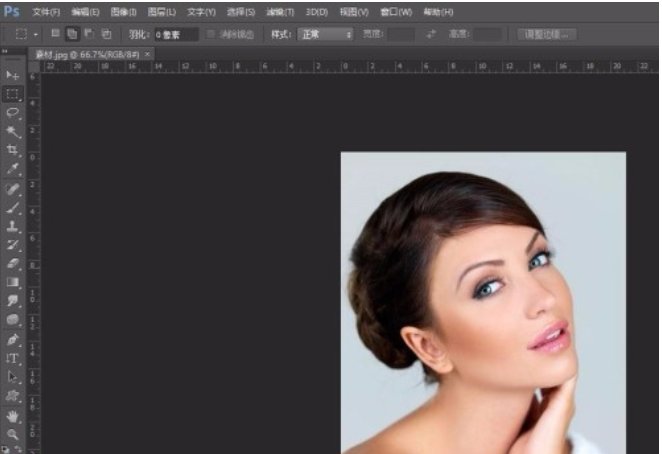The height and width of the screenshot is (454, 662).
Task: Select the Type tool
Action: coord(13,359)
